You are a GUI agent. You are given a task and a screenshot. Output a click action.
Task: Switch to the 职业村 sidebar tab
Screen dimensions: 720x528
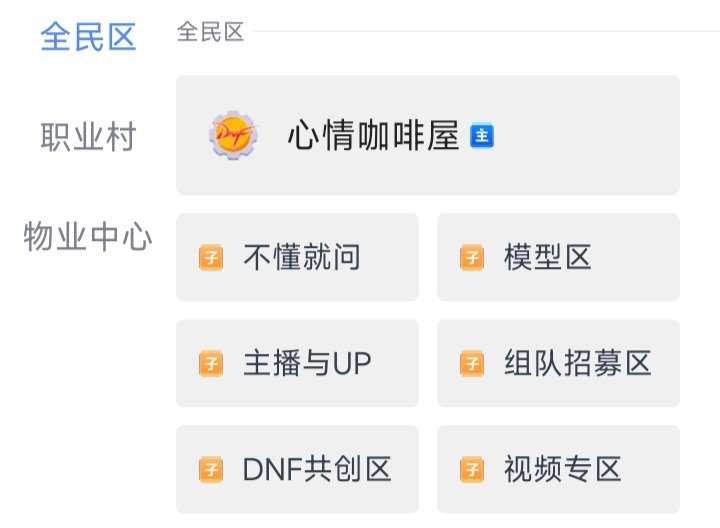88,136
